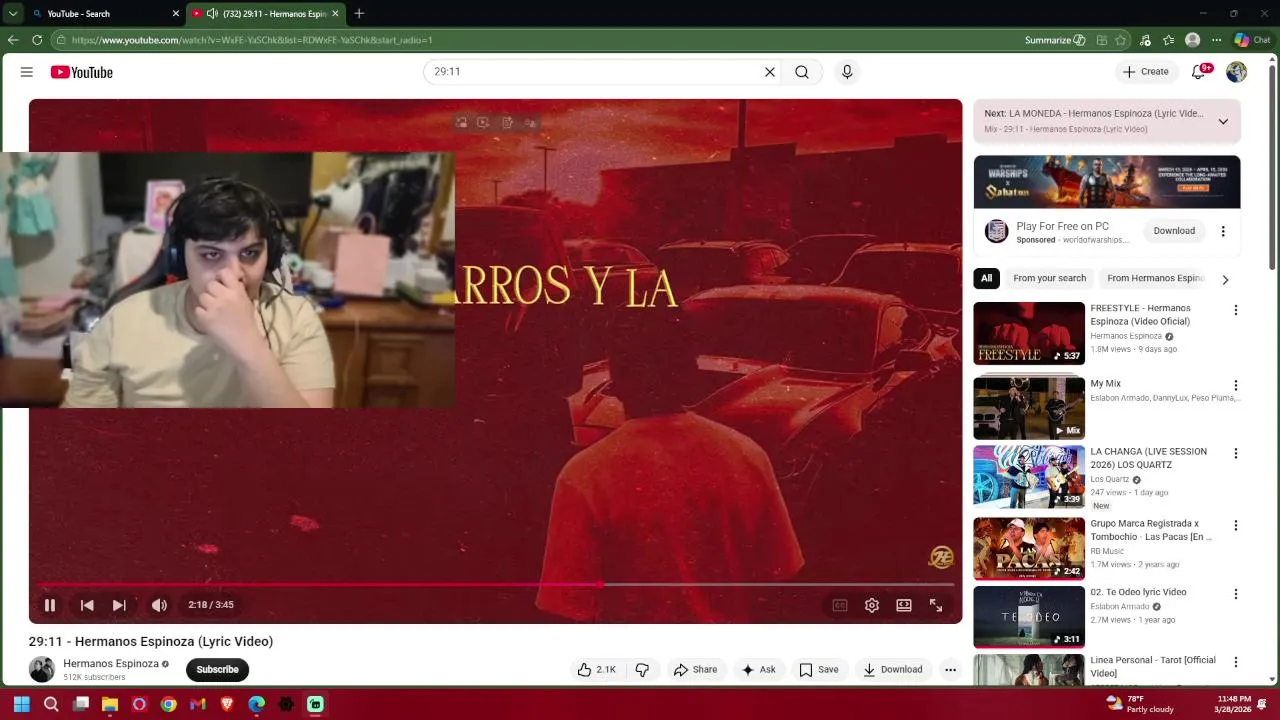This screenshot has height=720, width=1280.
Task: Open the browser ellipsis settings menu
Action: tap(1216, 40)
